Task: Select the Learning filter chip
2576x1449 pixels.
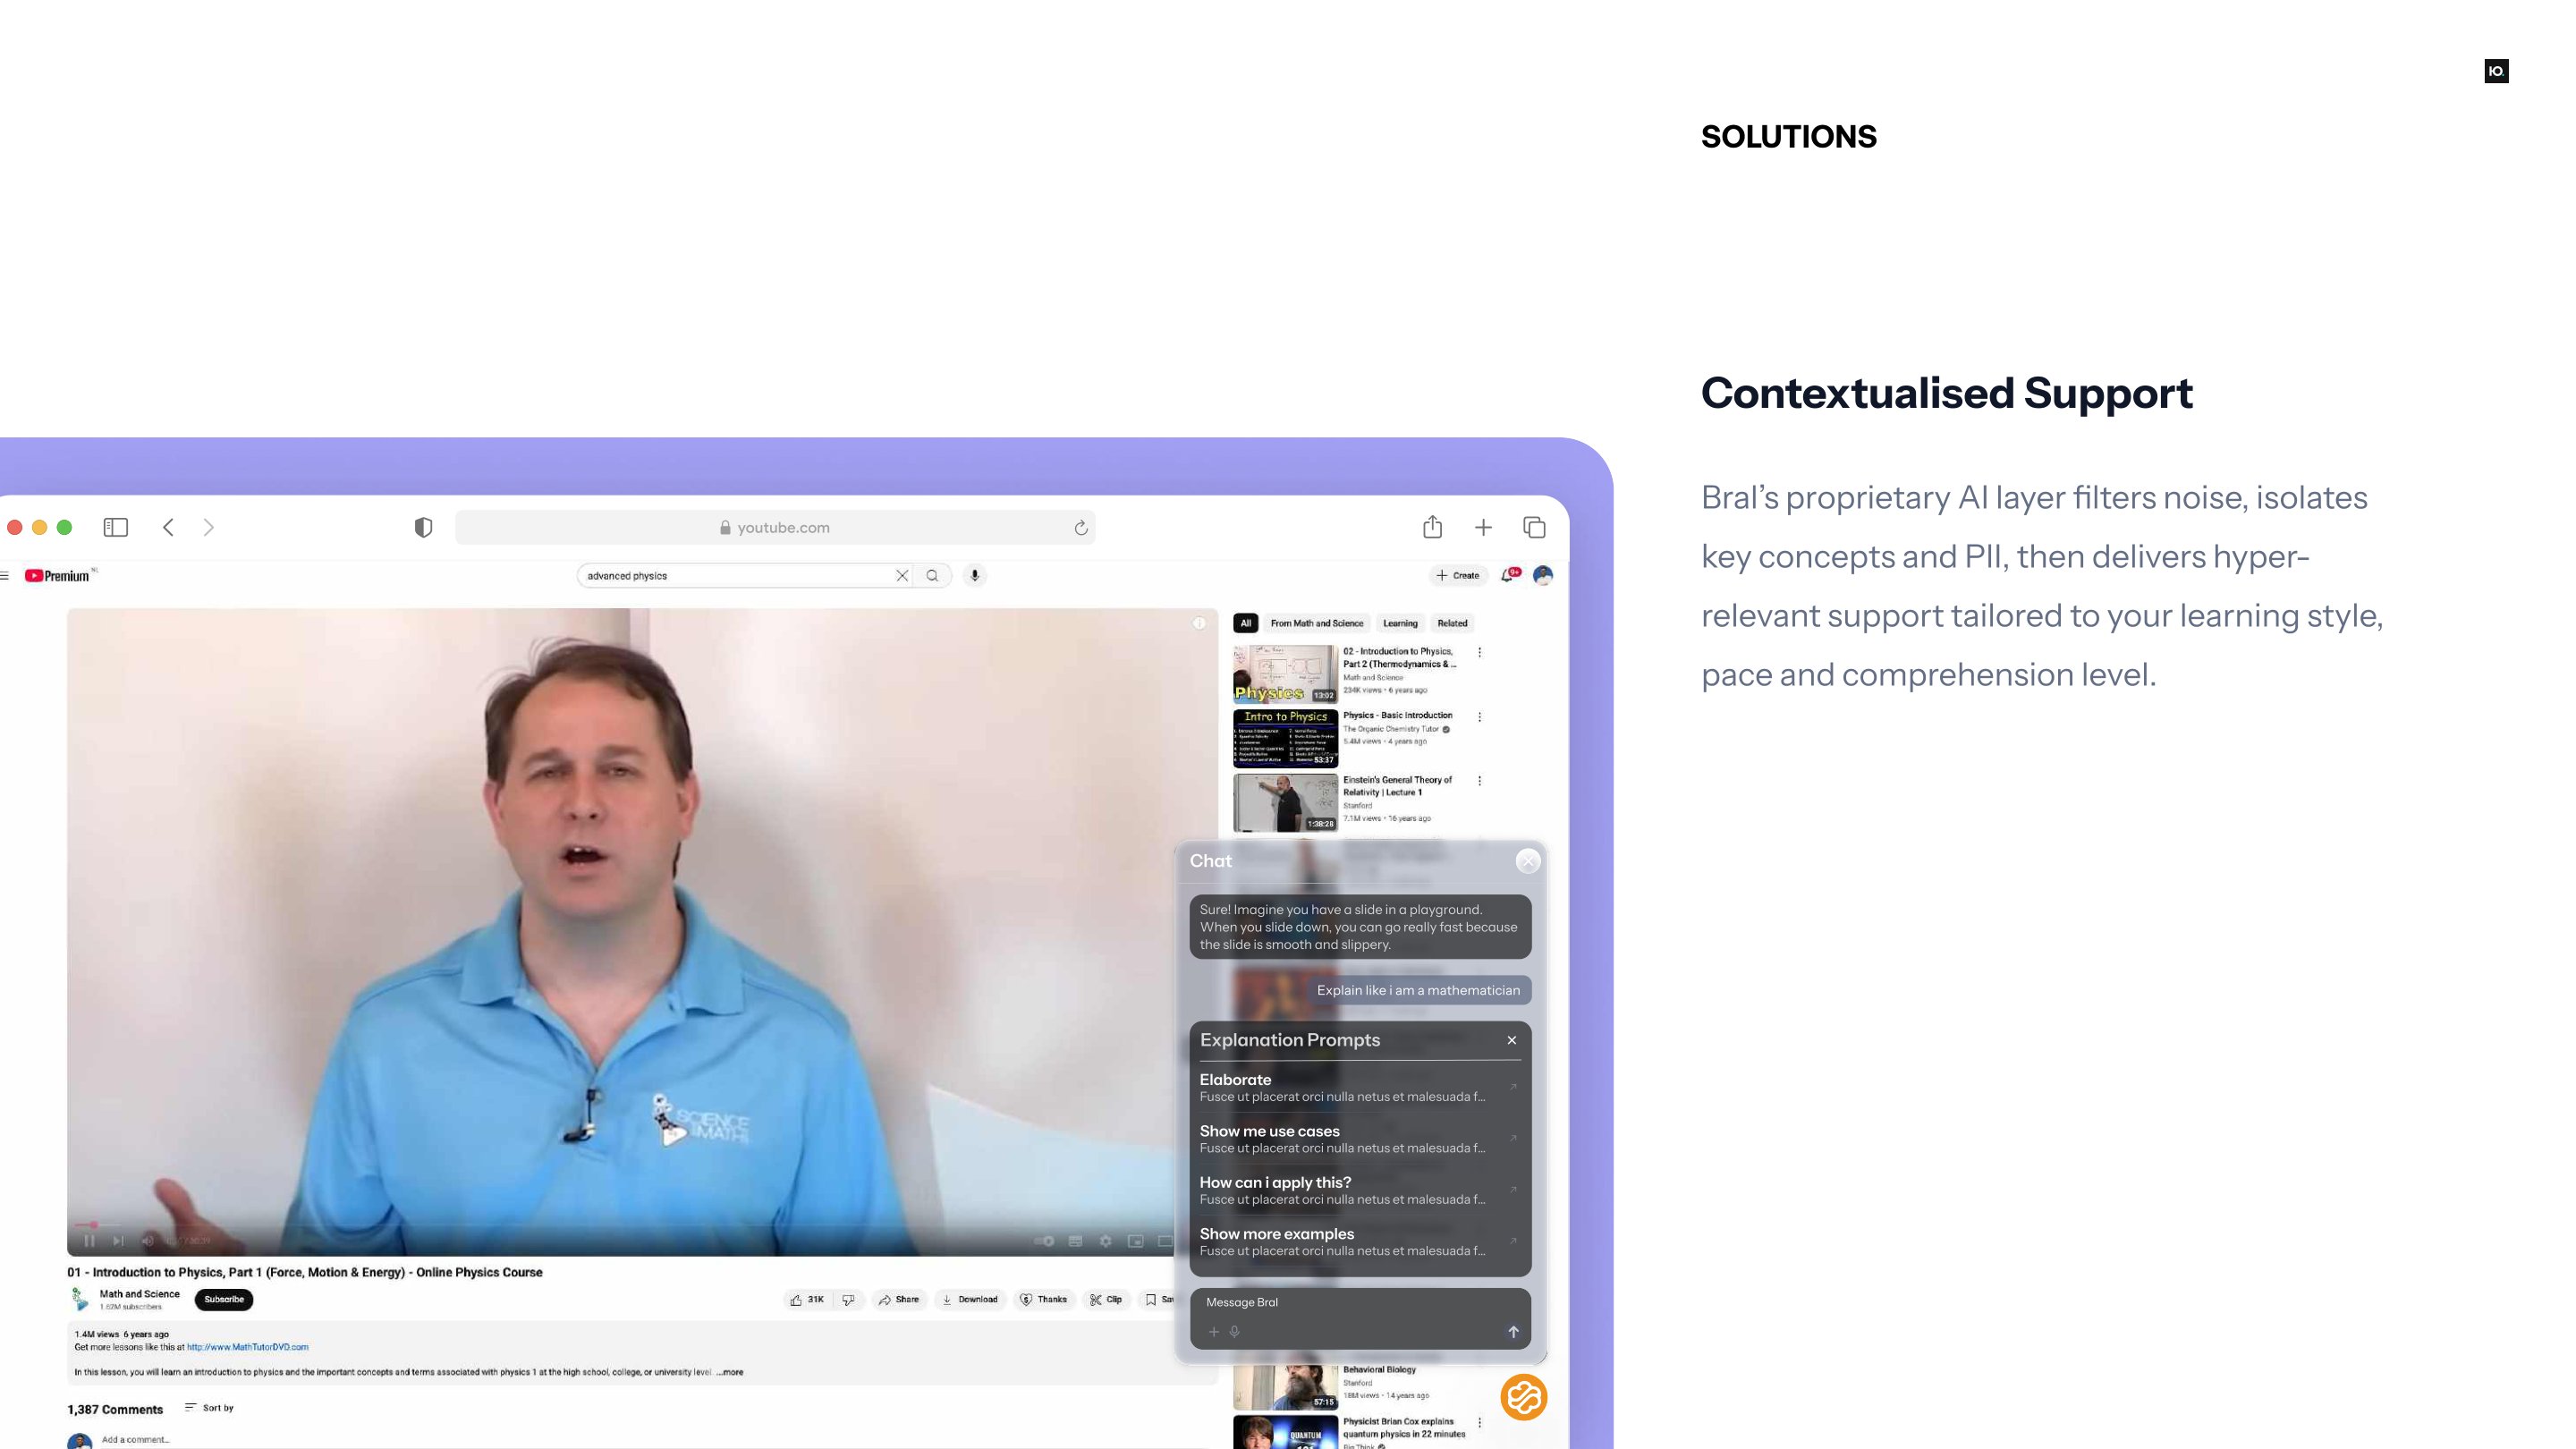Action: point(1400,623)
